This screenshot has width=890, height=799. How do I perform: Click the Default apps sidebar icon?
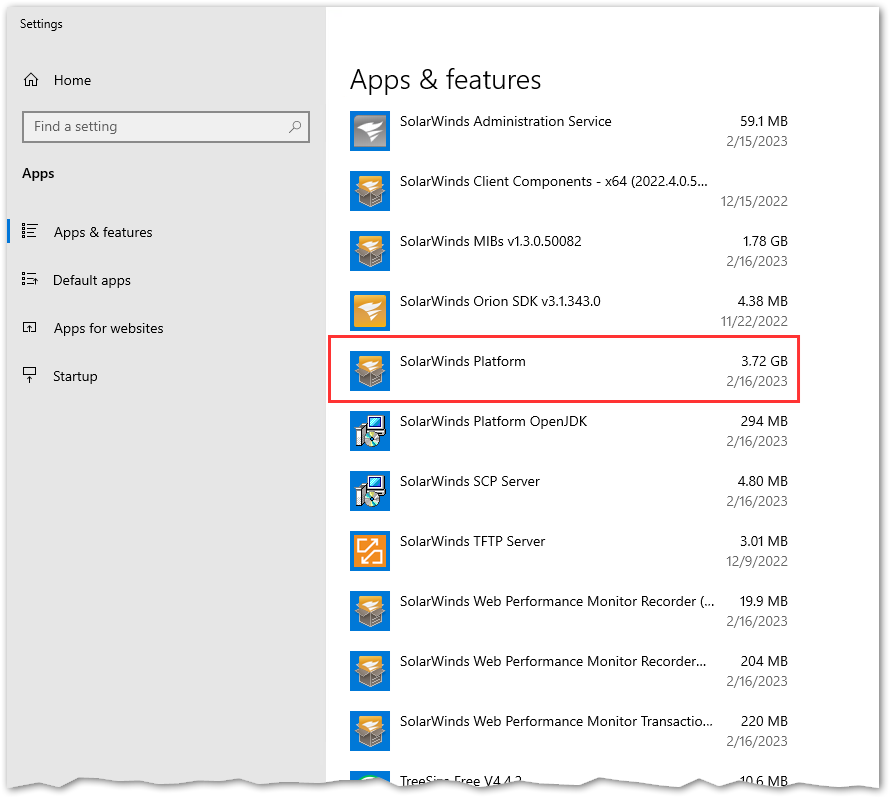point(30,279)
